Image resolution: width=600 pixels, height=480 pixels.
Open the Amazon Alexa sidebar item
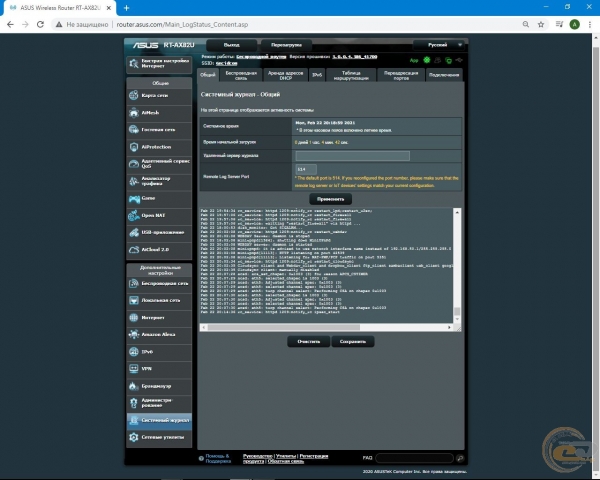(x=159, y=335)
